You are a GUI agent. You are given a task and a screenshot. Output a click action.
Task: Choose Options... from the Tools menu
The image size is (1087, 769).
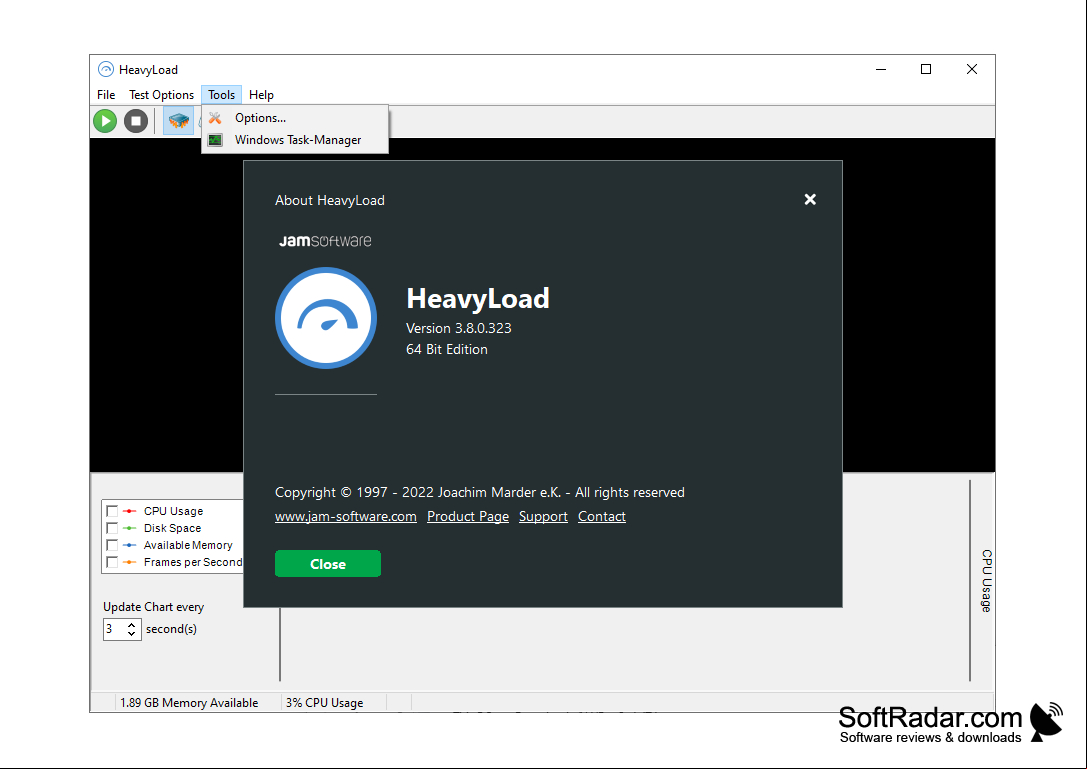[x=295, y=118]
